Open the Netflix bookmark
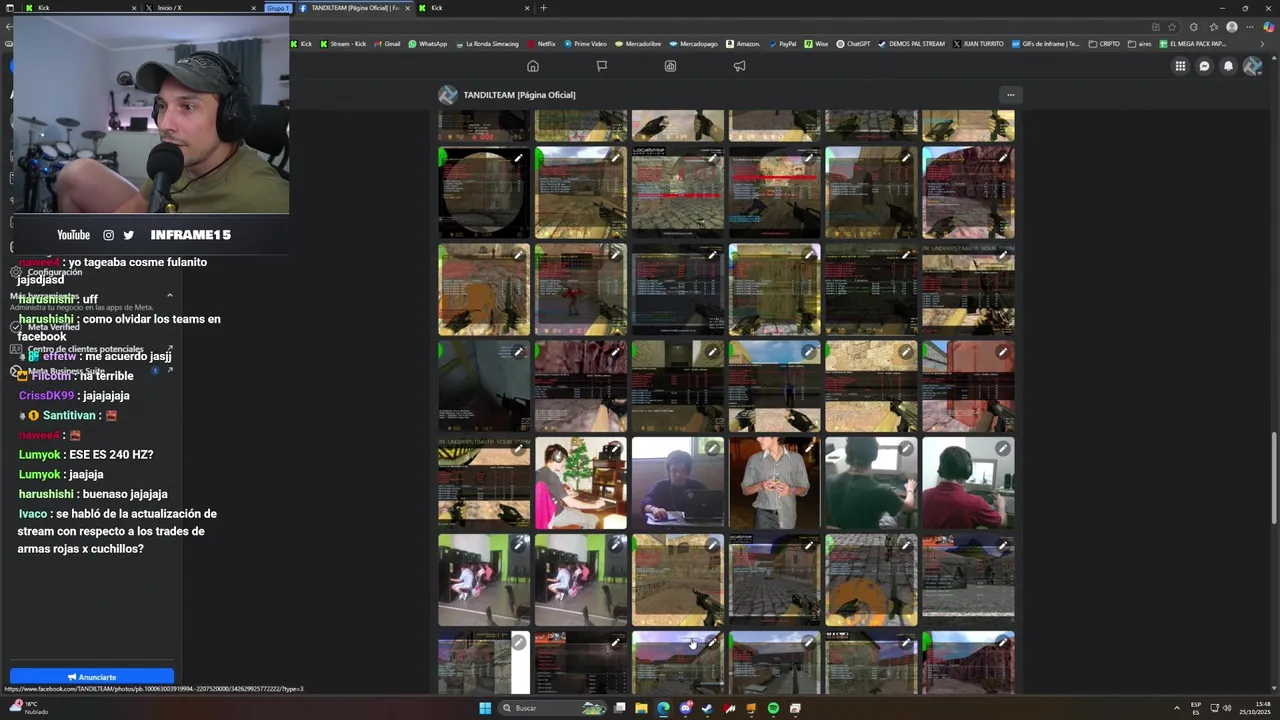This screenshot has width=1280, height=720. (541, 44)
